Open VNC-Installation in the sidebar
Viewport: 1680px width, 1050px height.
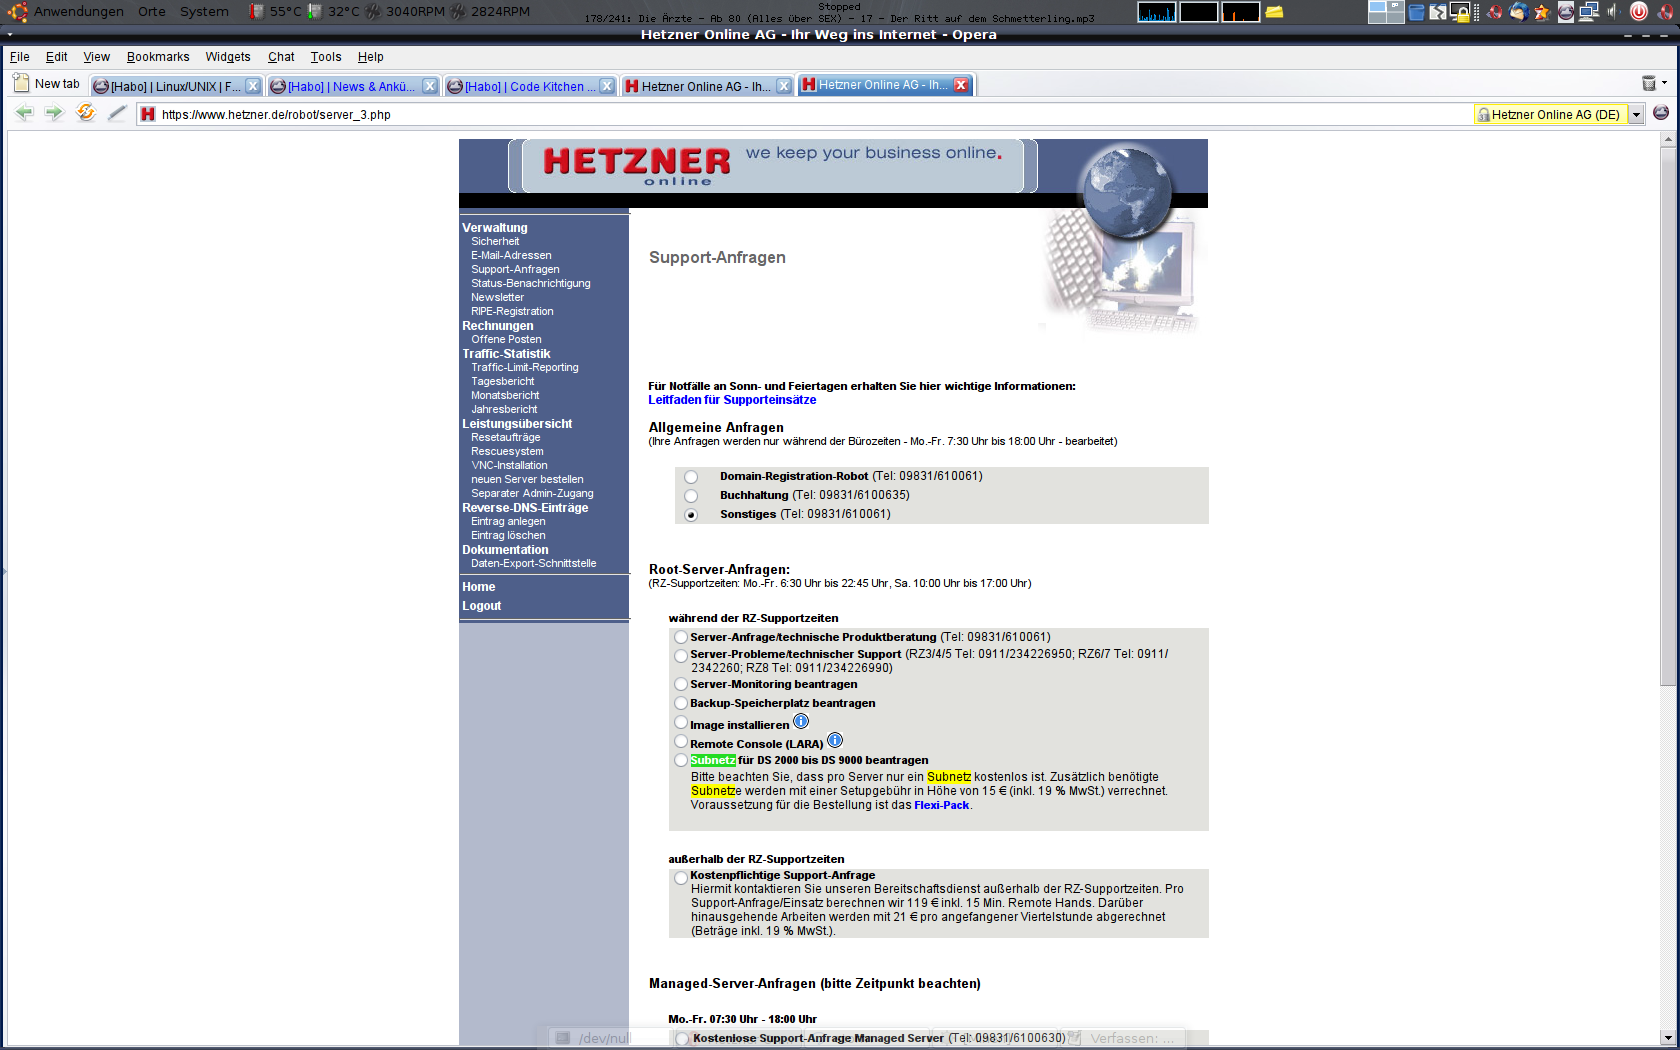[509, 466]
